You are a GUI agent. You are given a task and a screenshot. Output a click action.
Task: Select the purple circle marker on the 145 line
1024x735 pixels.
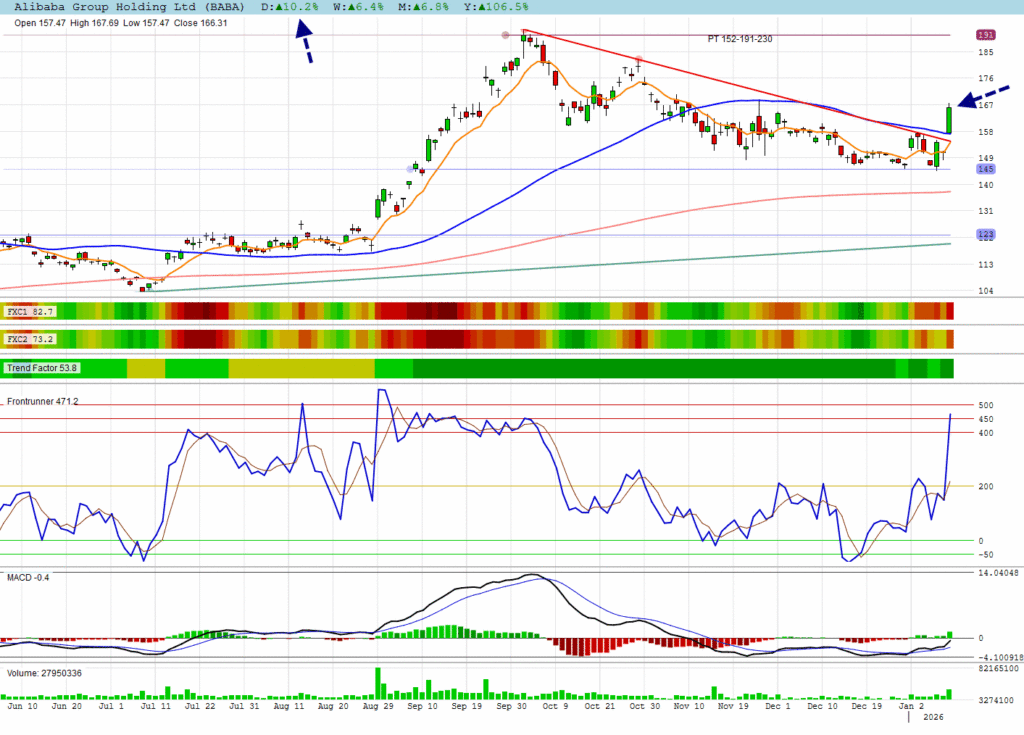tap(410, 168)
